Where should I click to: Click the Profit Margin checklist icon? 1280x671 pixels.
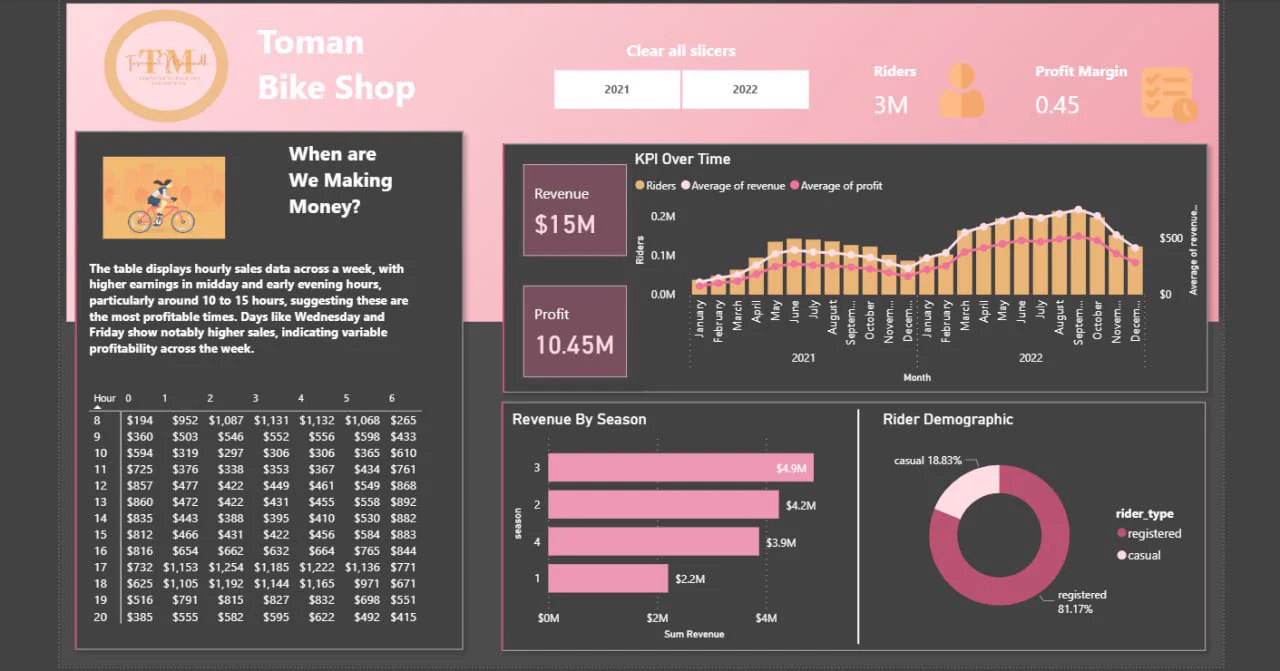coord(1169,95)
